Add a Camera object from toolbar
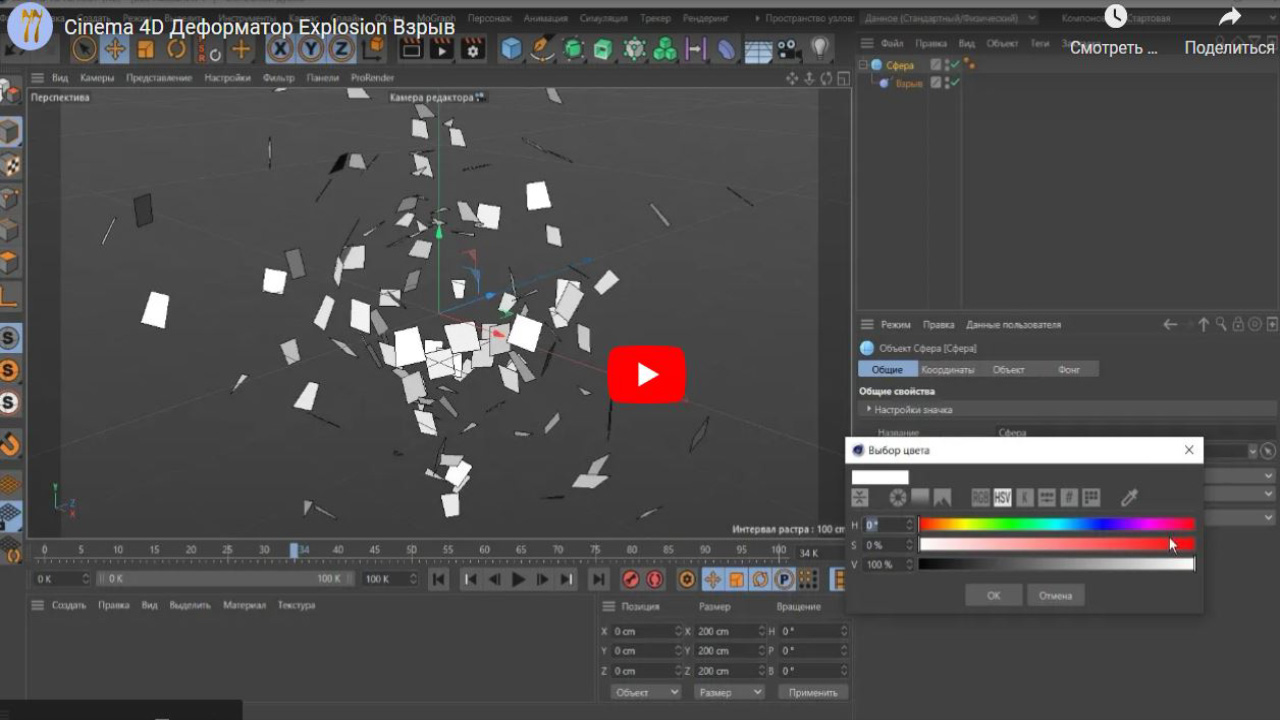 click(788, 49)
